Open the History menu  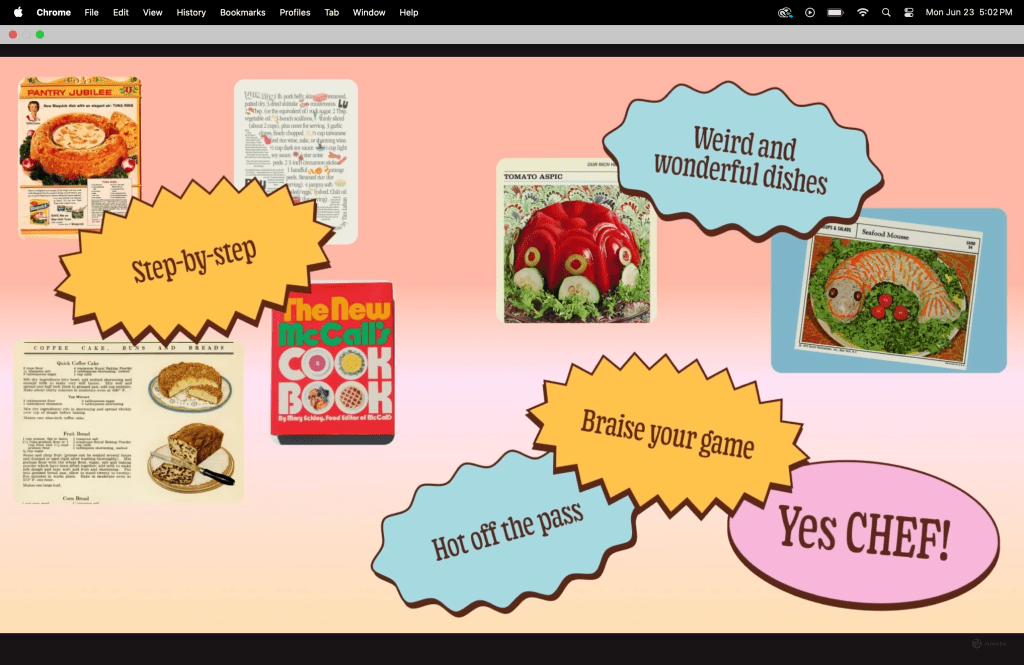pyautogui.click(x=191, y=12)
